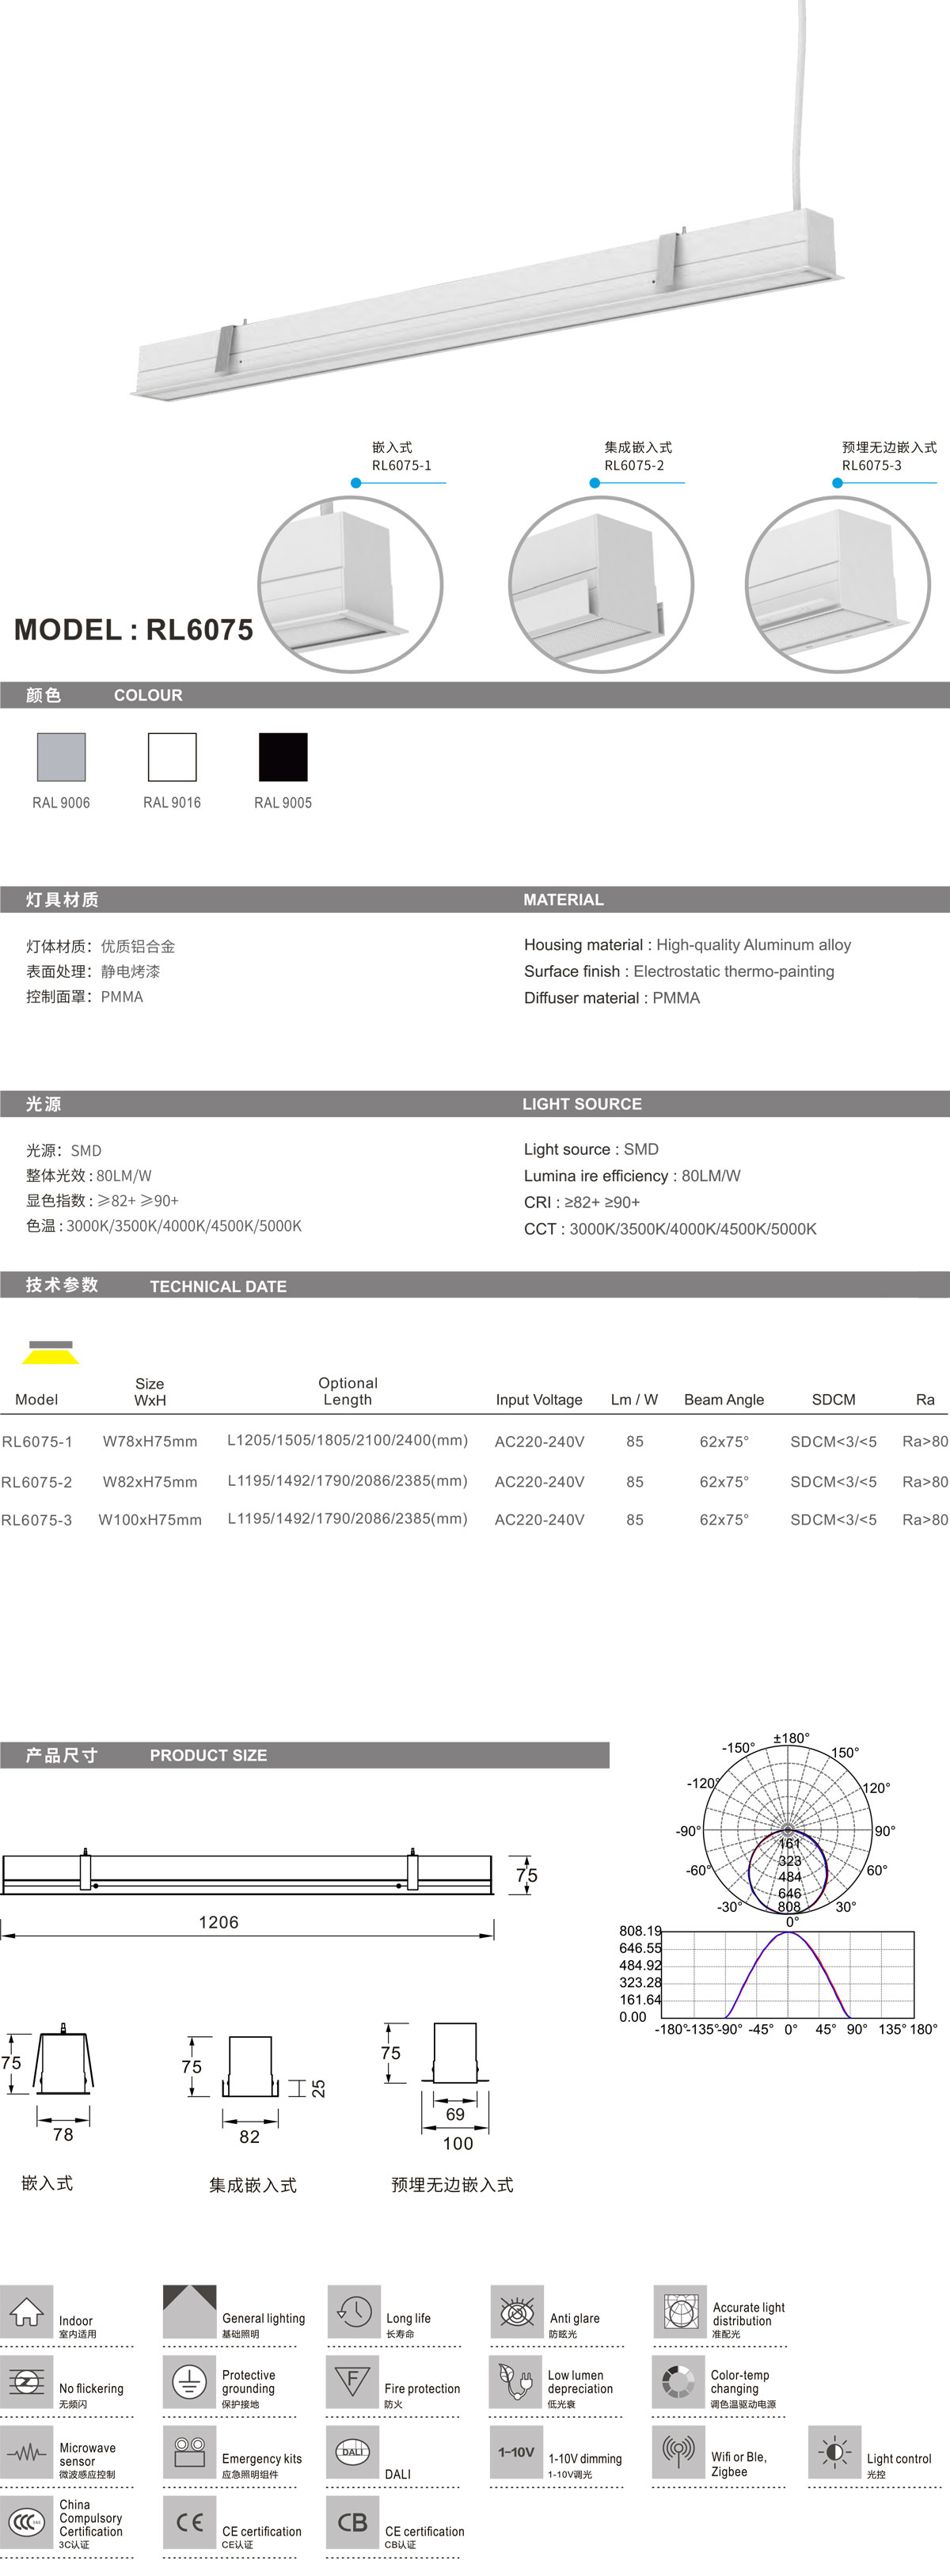Click the 嵌入式 label under first cross-section
This screenshot has width=950, height=2576.
(x=47, y=2183)
